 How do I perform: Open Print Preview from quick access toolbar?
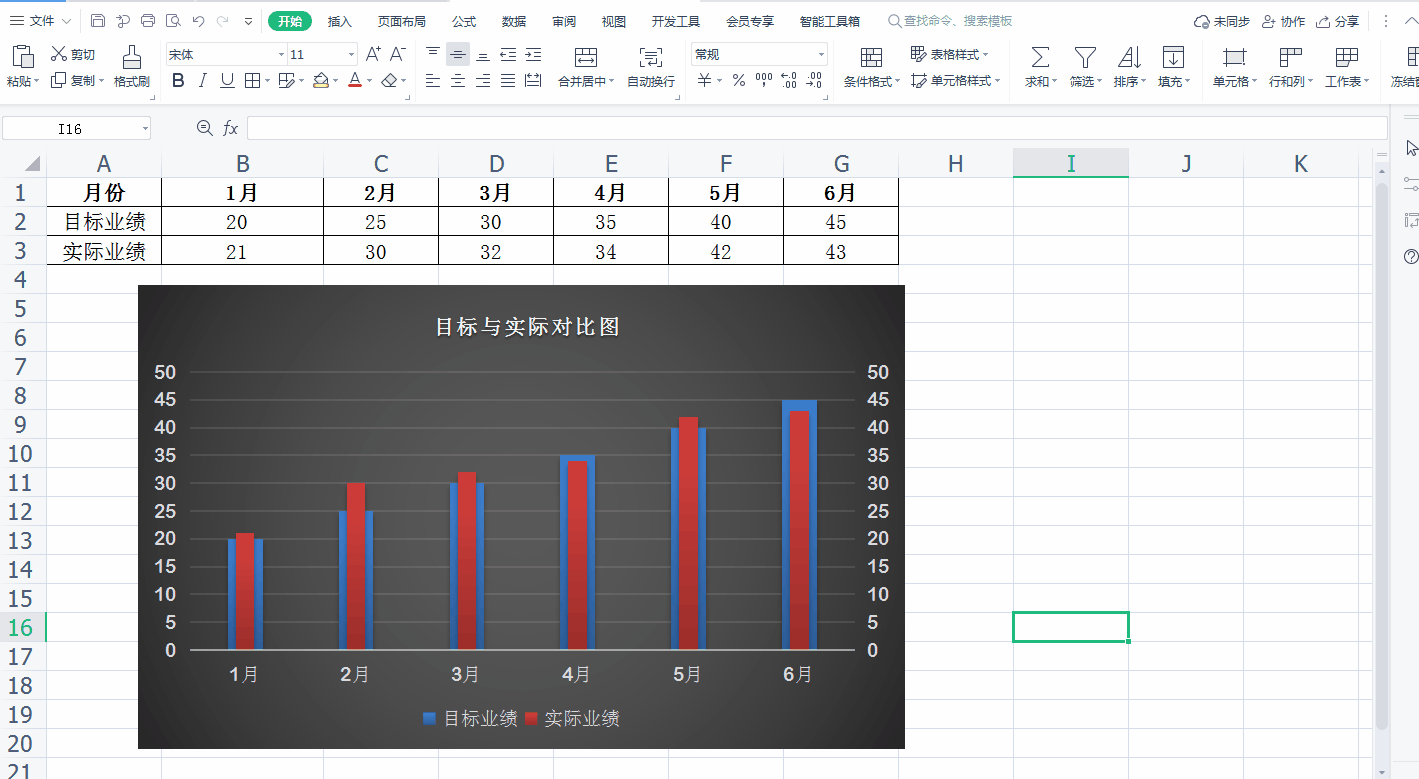coord(173,21)
